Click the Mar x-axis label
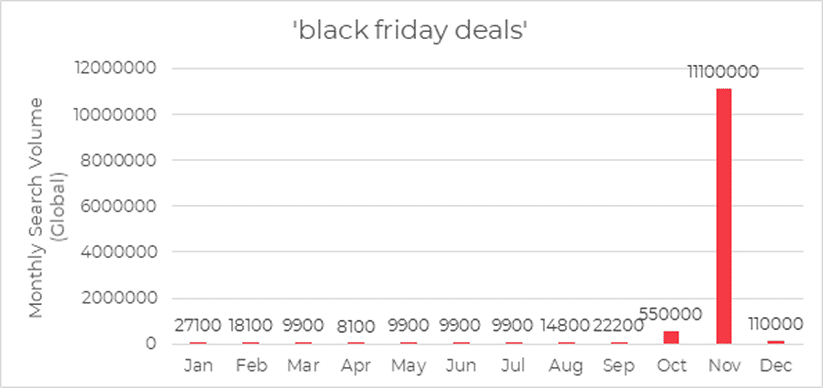 [303, 365]
